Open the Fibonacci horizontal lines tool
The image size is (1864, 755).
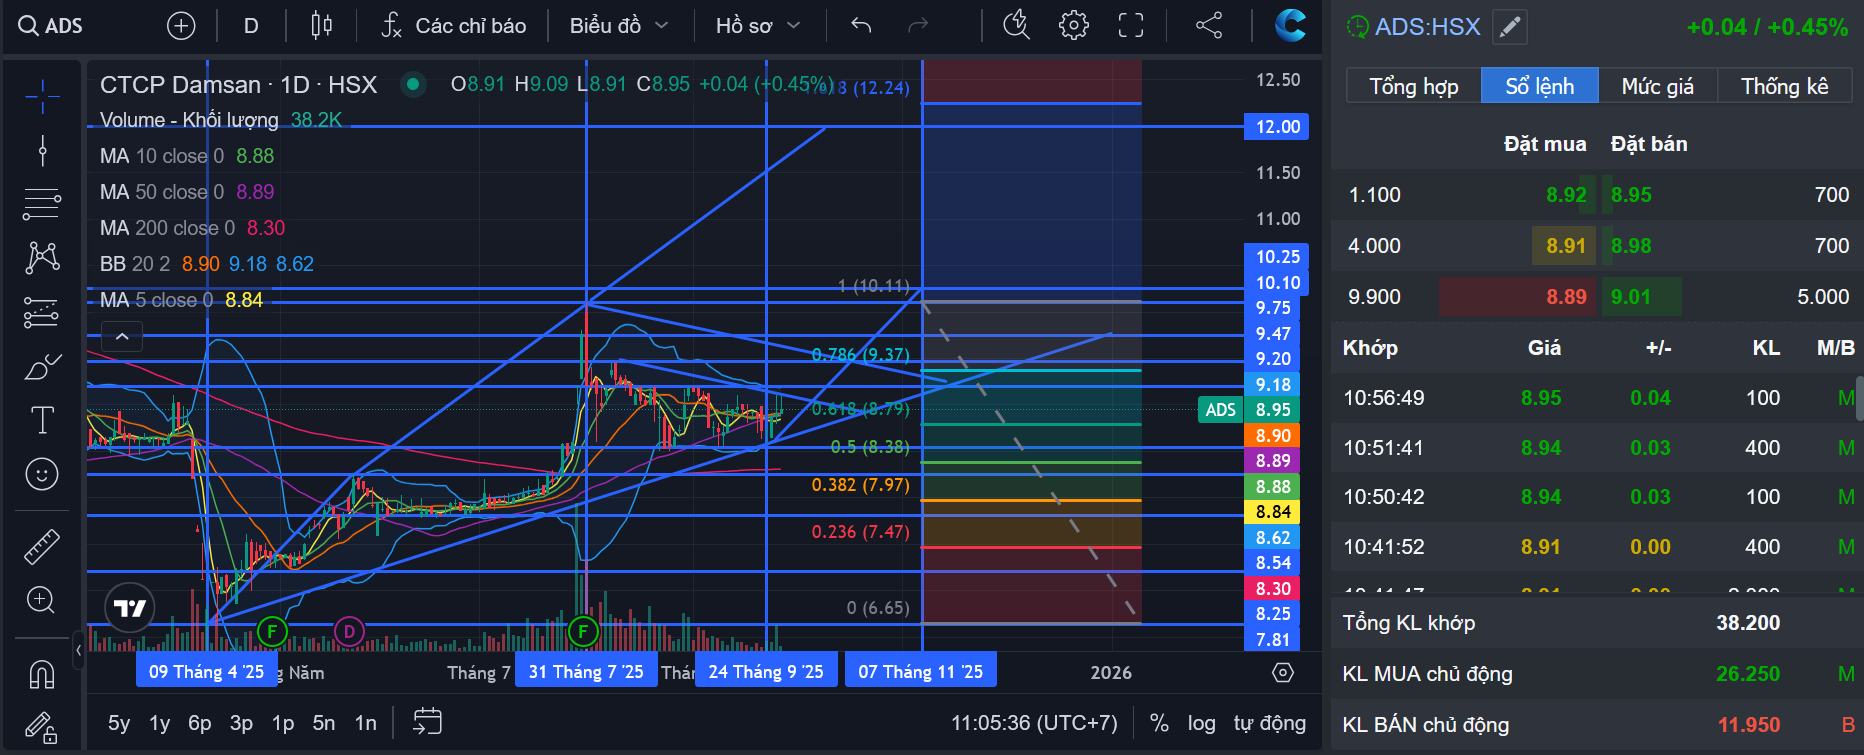[x=42, y=204]
